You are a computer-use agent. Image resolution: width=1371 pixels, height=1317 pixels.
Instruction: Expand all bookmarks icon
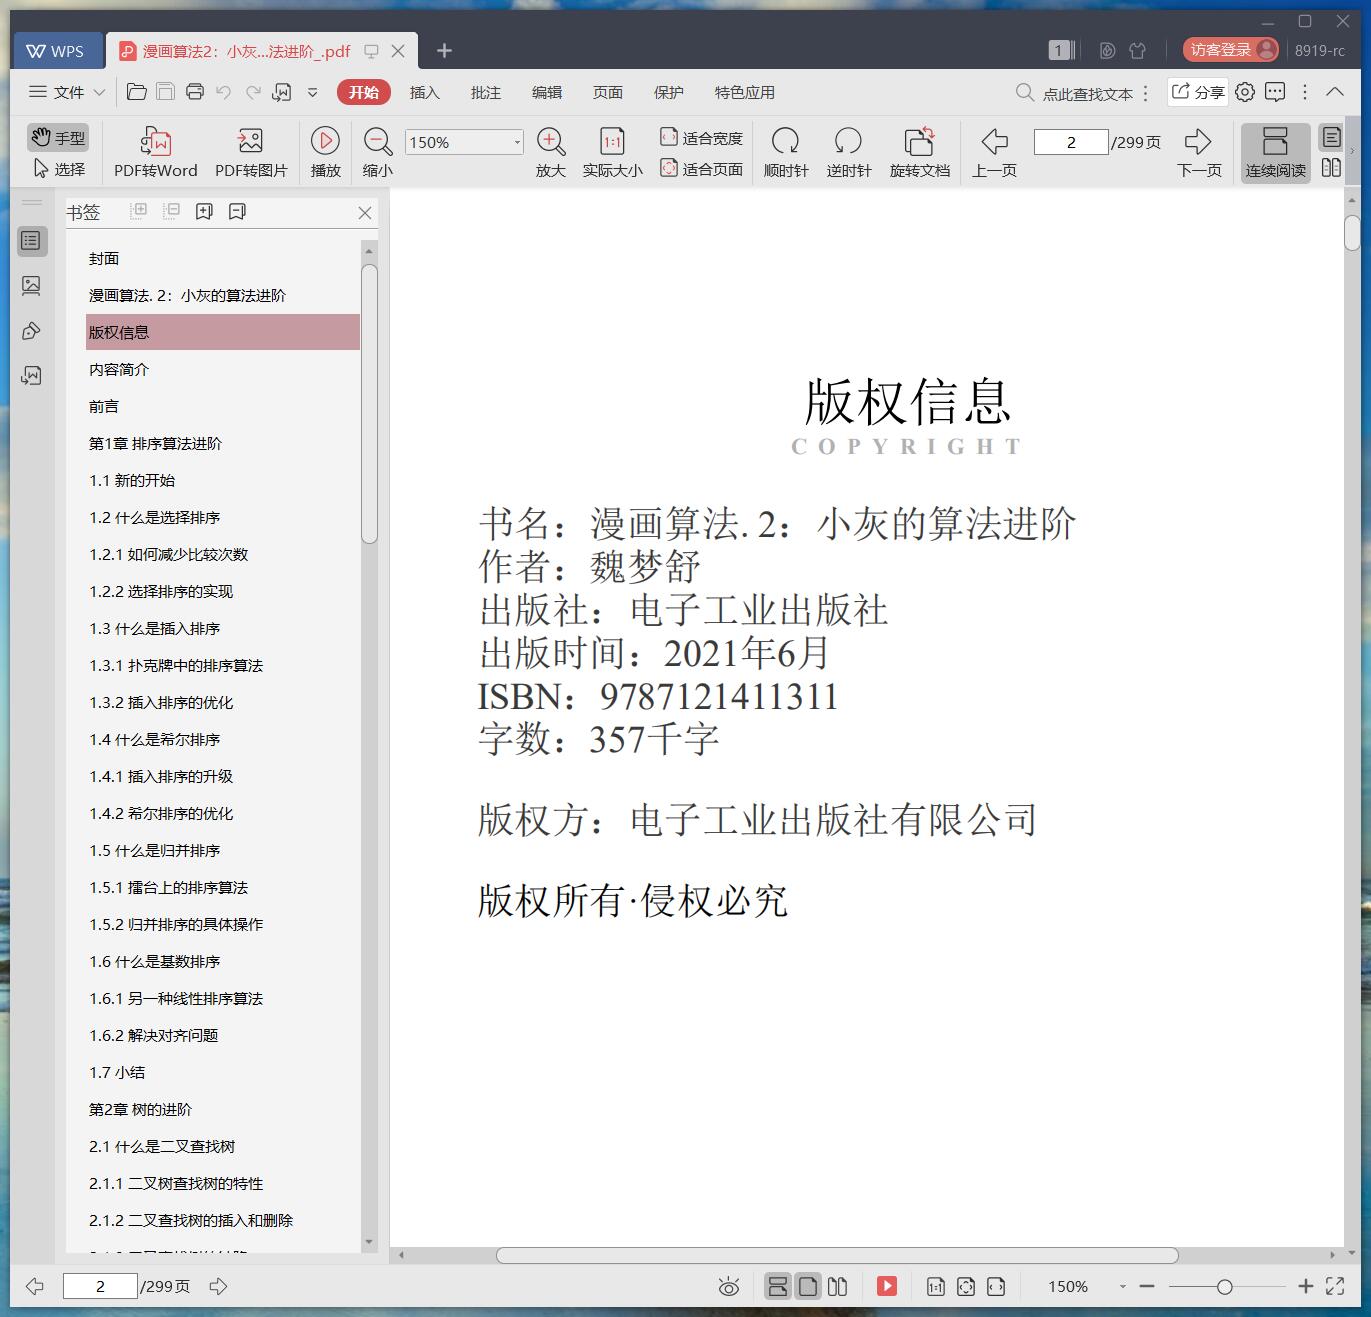pos(139,211)
